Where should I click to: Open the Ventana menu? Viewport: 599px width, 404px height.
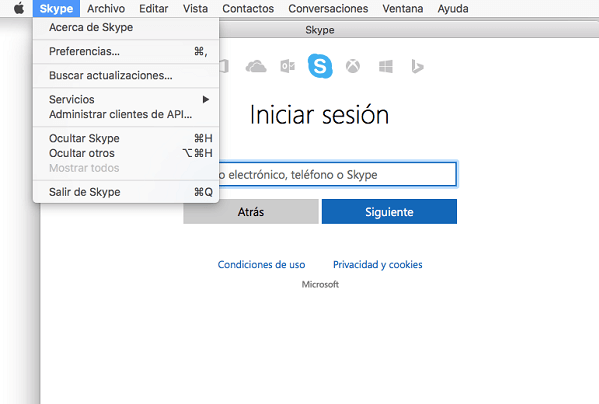click(x=403, y=8)
